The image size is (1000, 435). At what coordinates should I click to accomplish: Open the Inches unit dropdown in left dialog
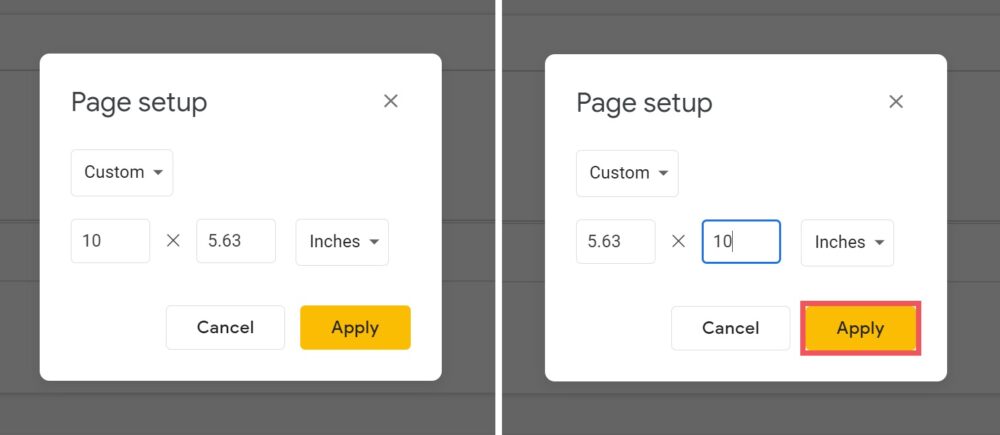point(342,242)
